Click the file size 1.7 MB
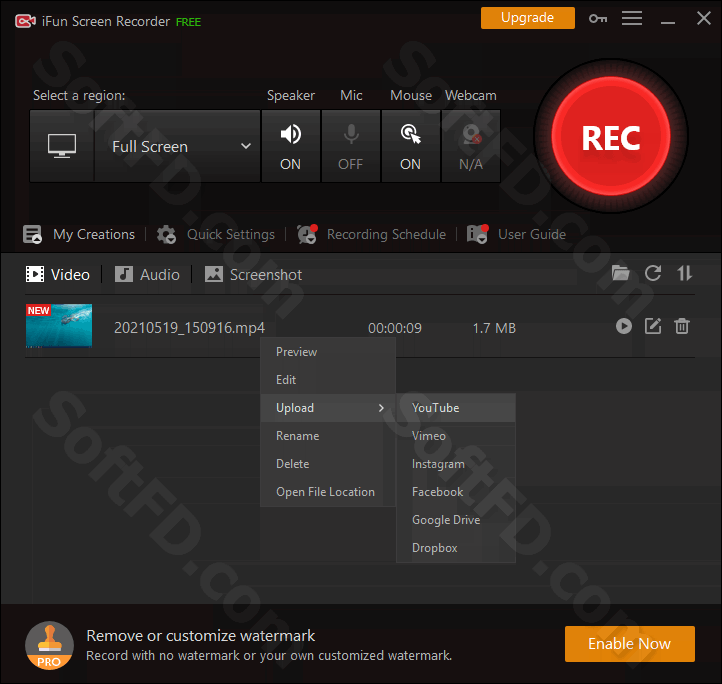This screenshot has height=684, width=722. pyautogui.click(x=494, y=328)
